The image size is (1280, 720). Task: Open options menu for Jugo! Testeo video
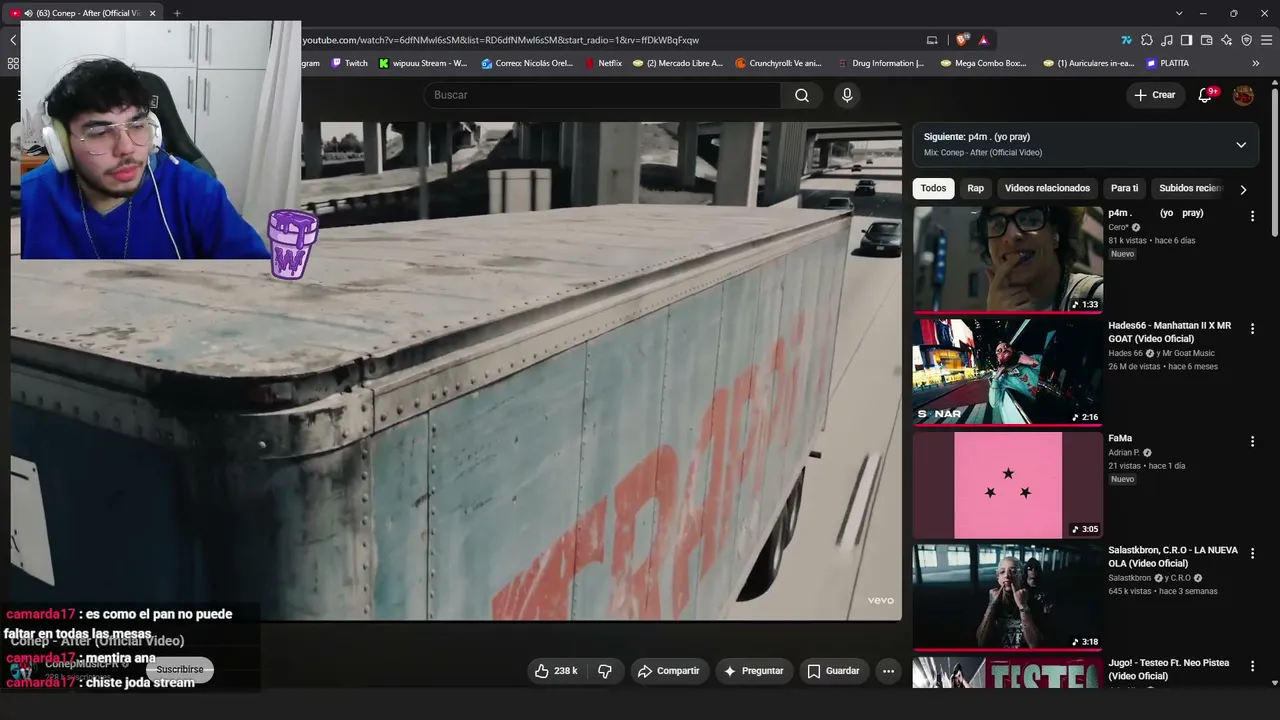[x=1252, y=666]
